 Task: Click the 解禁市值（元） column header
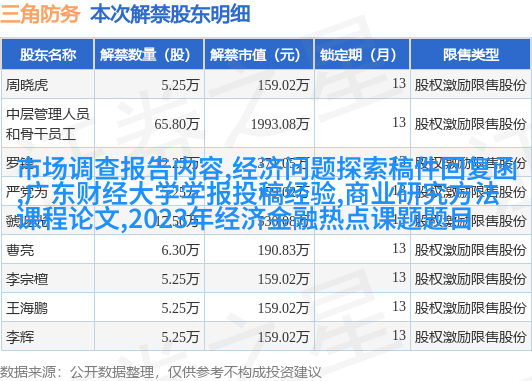pyautogui.click(x=259, y=55)
